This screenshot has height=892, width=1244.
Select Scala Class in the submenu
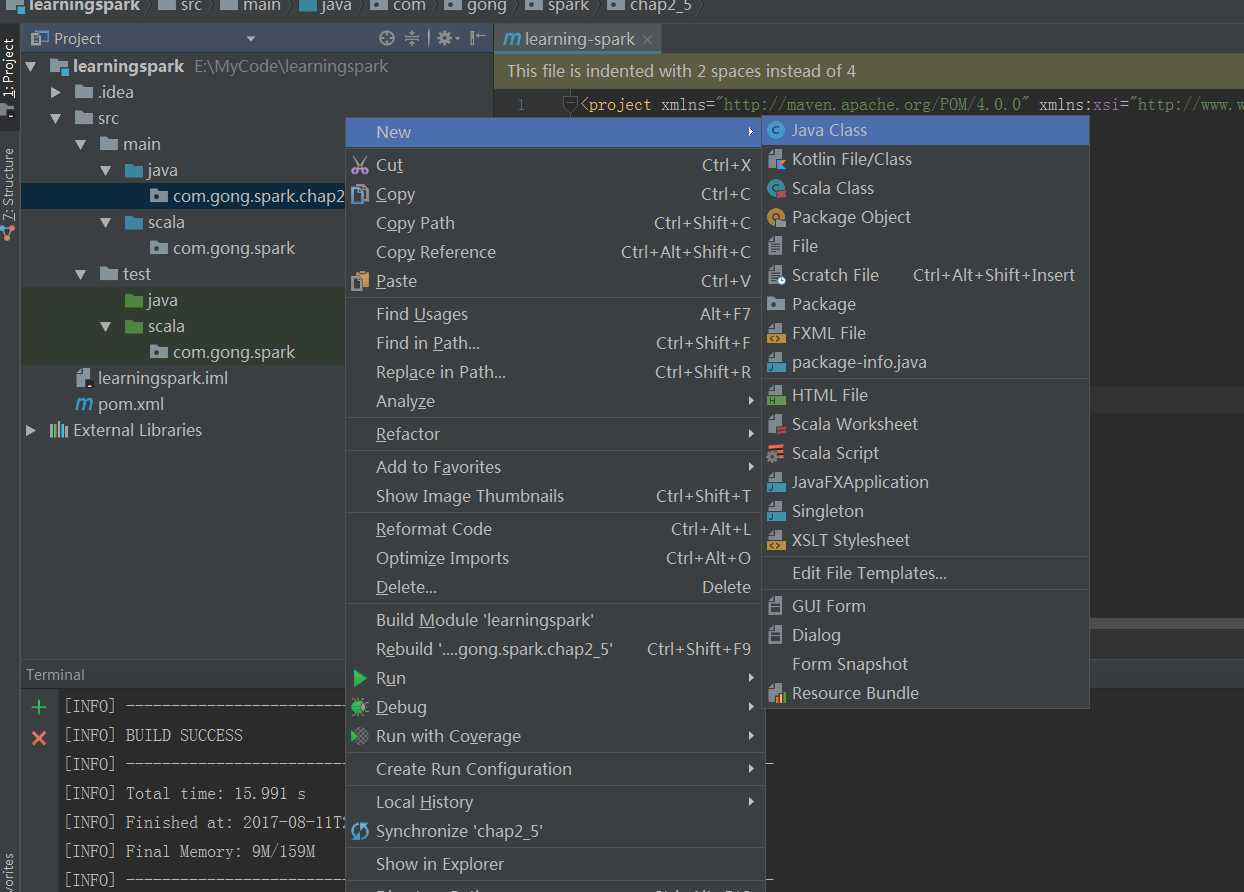click(925, 188)
